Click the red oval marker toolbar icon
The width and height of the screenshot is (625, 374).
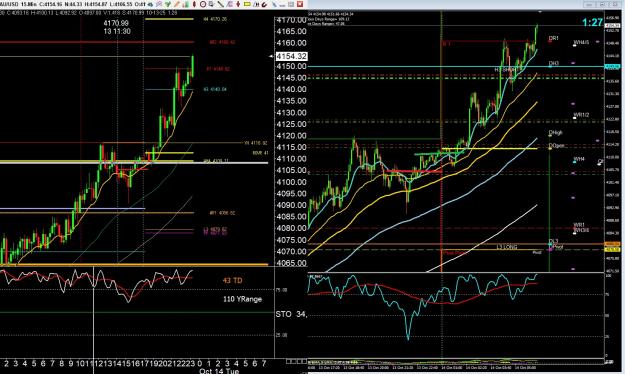click(194, 4)
